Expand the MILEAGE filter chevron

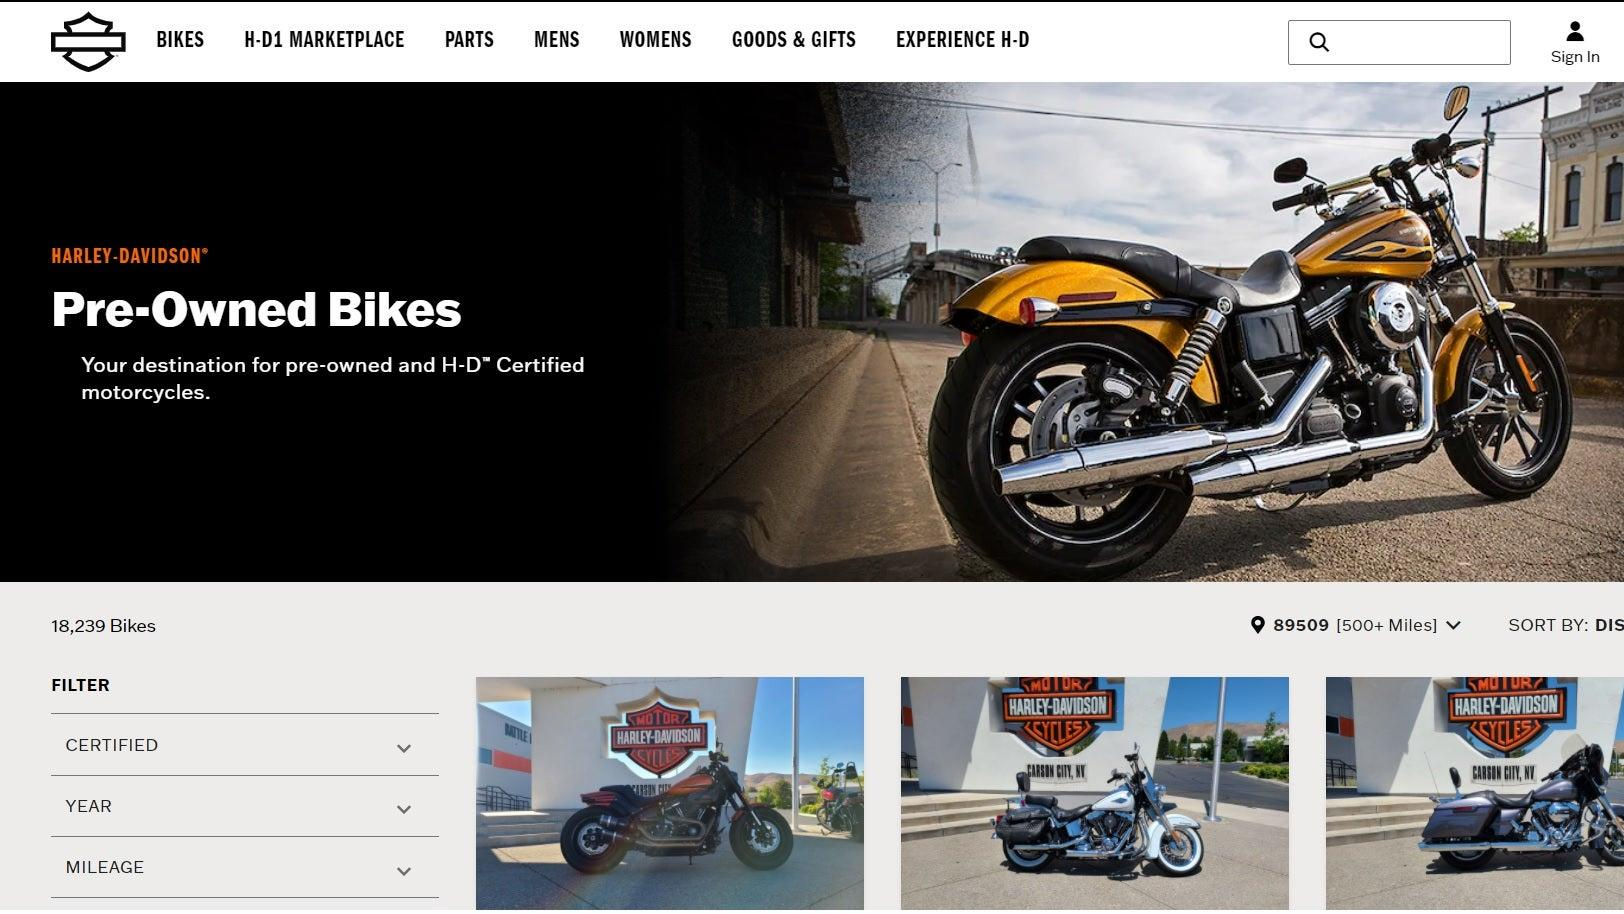tap(404, 871)
